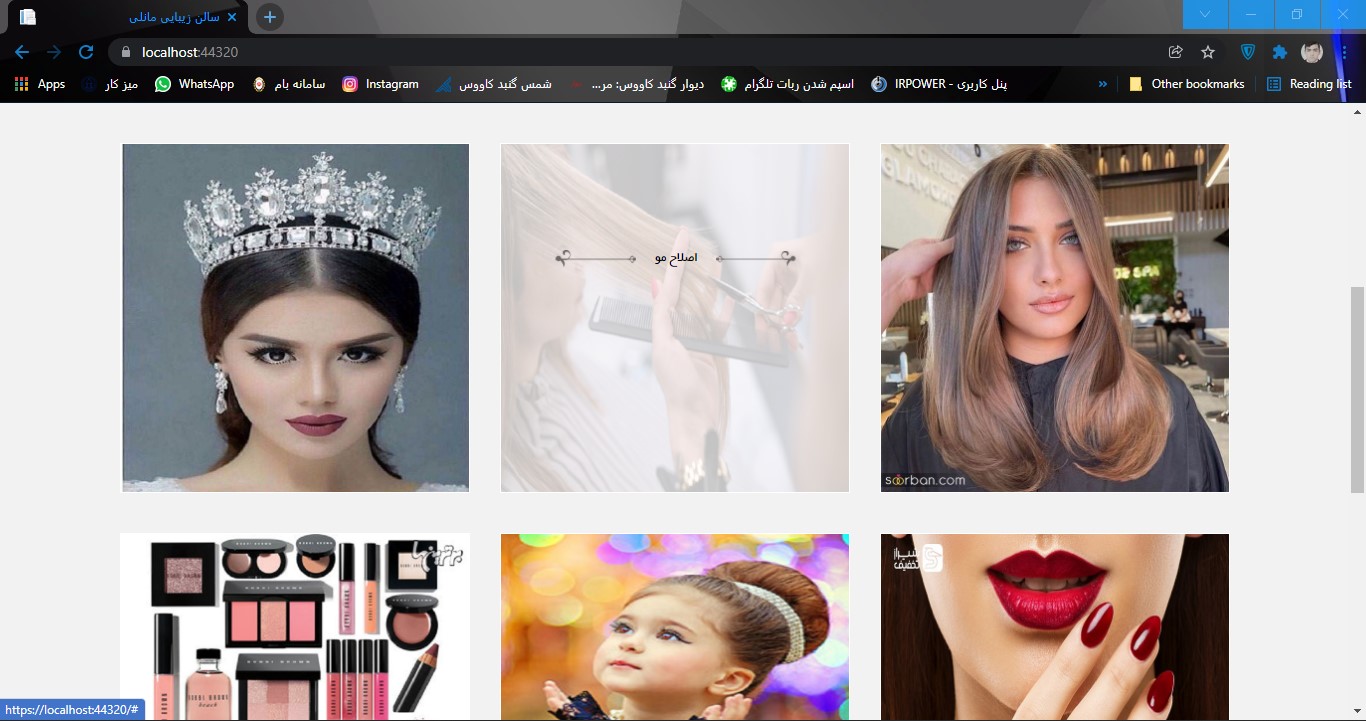Open the Chrome profile avatar
The image size is (1366, 721).
(x=1311, y=52)
